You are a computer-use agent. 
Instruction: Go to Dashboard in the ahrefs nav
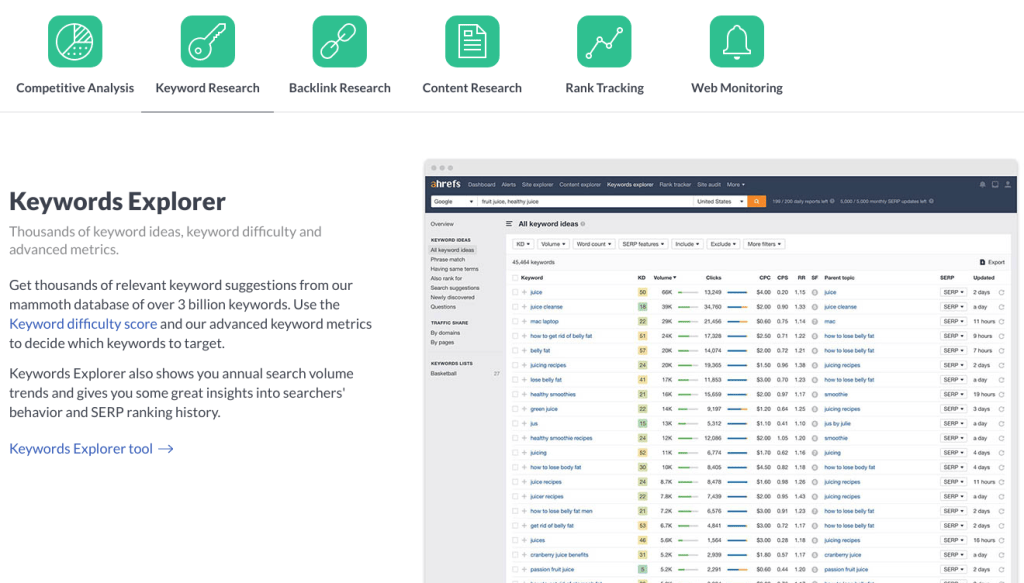[x=482, y=185]
